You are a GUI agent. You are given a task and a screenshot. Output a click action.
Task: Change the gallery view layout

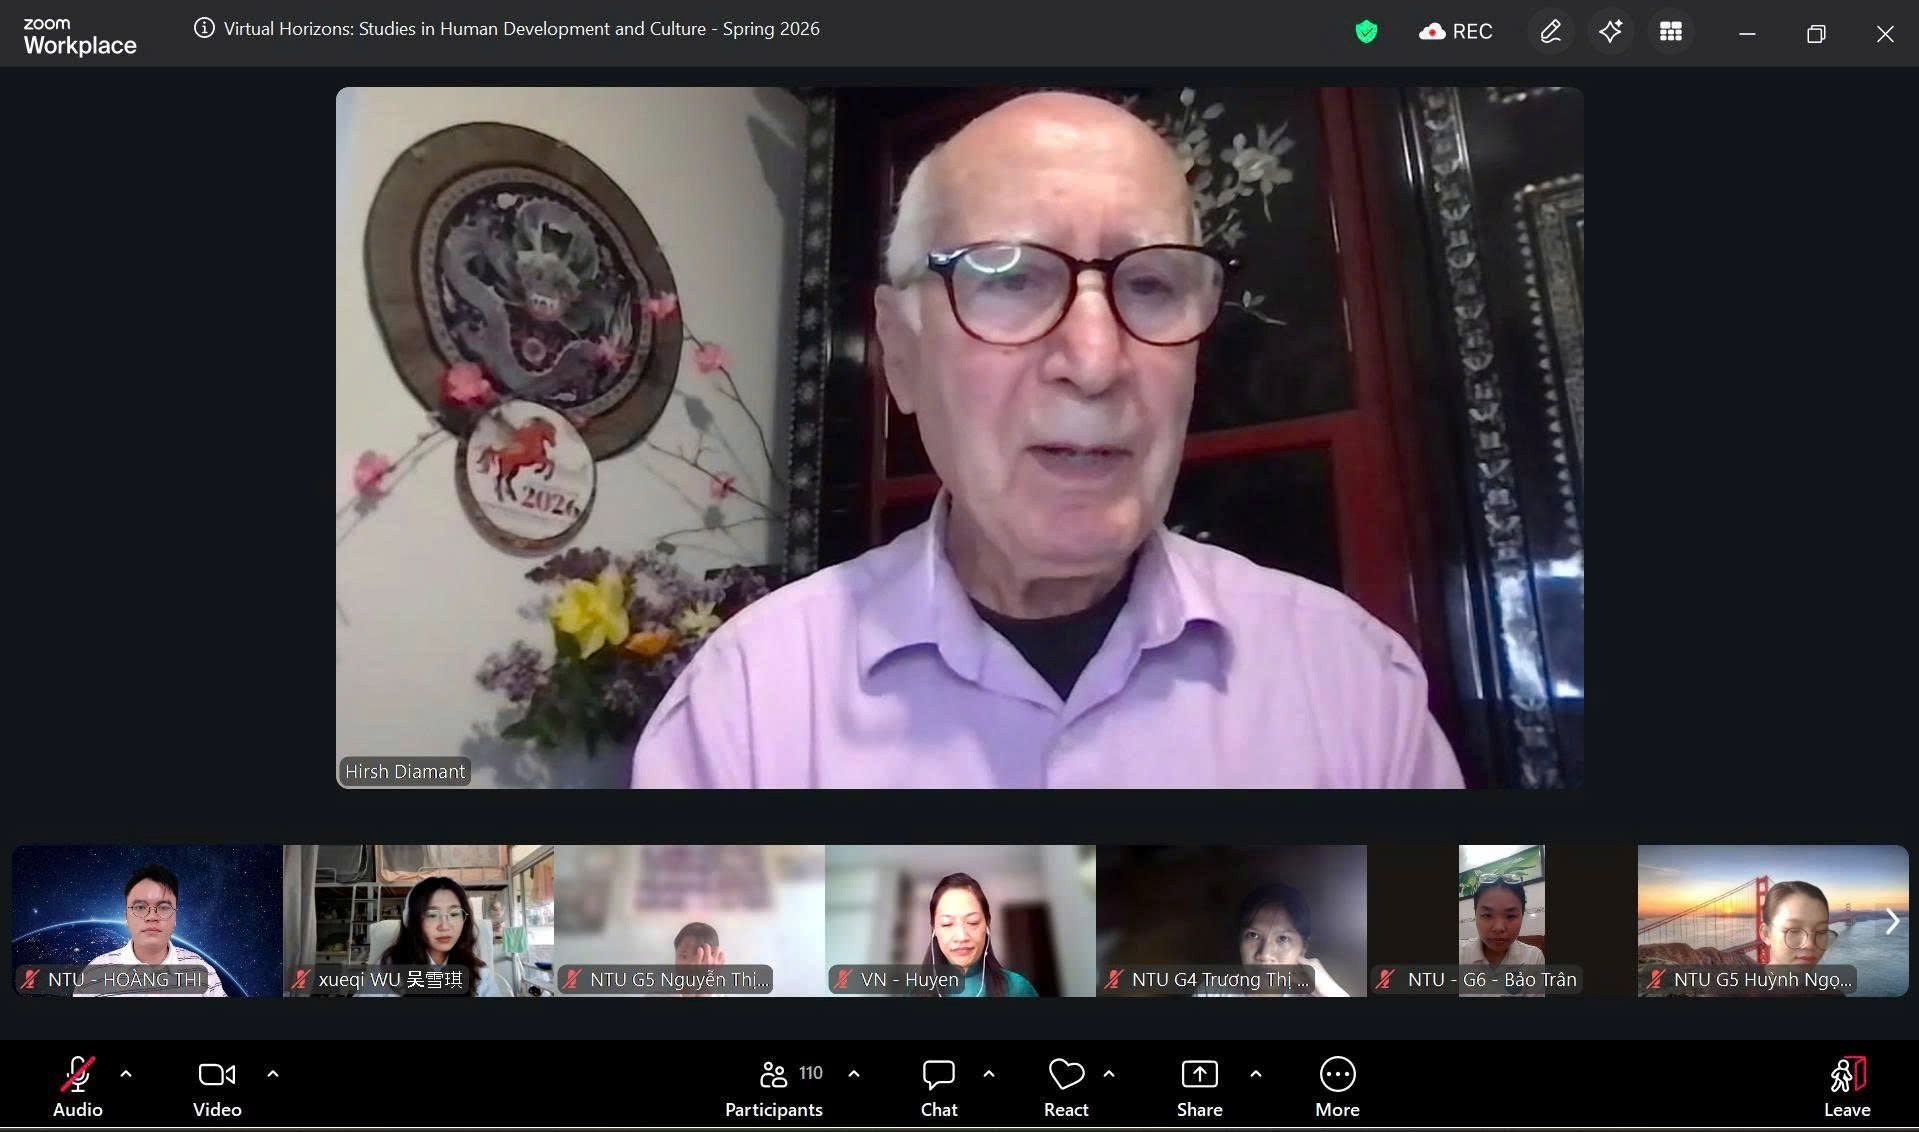[1670, 32]
